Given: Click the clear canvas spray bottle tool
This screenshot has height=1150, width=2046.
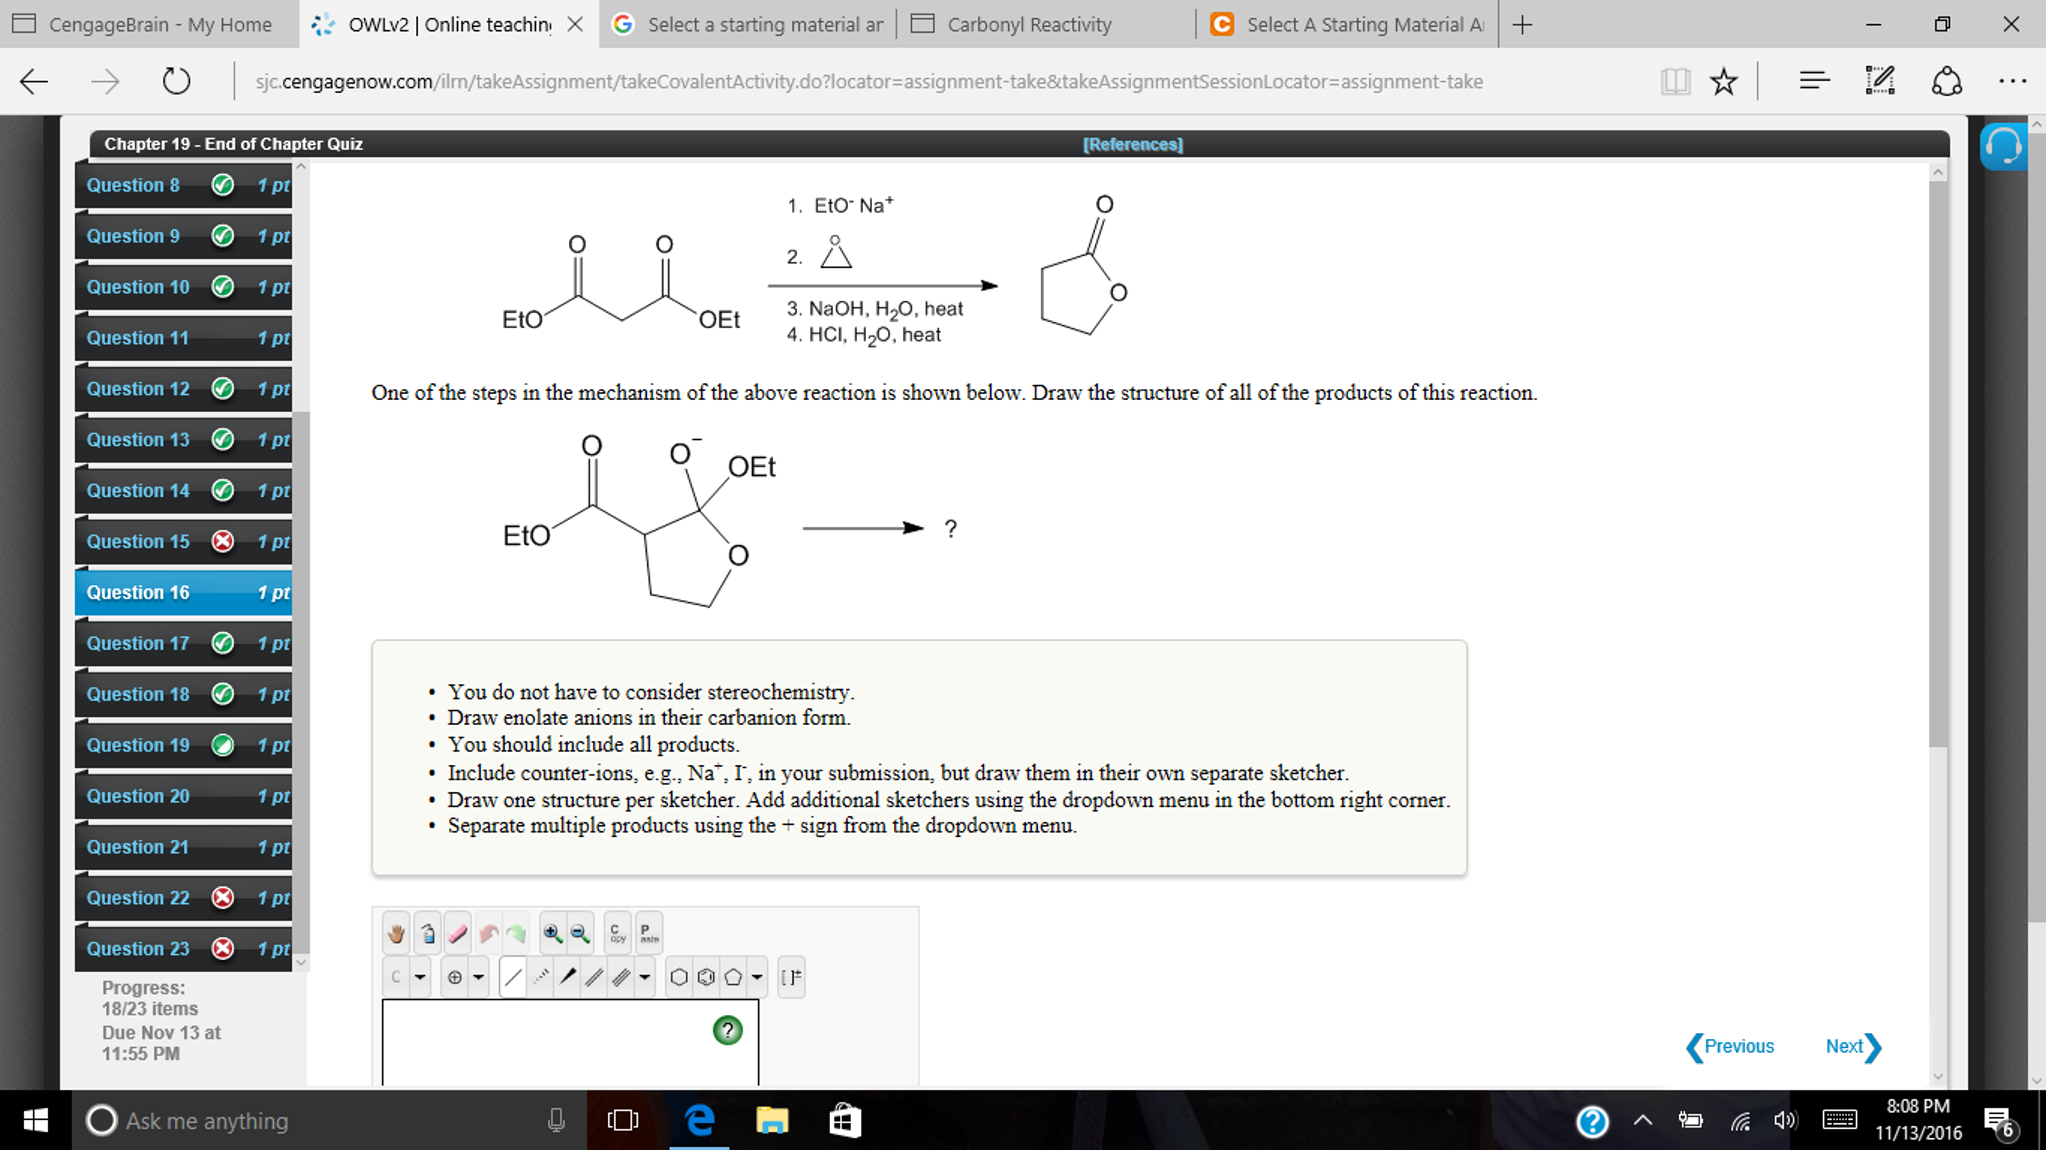Looking at the screenshot, I should [428, 933].
